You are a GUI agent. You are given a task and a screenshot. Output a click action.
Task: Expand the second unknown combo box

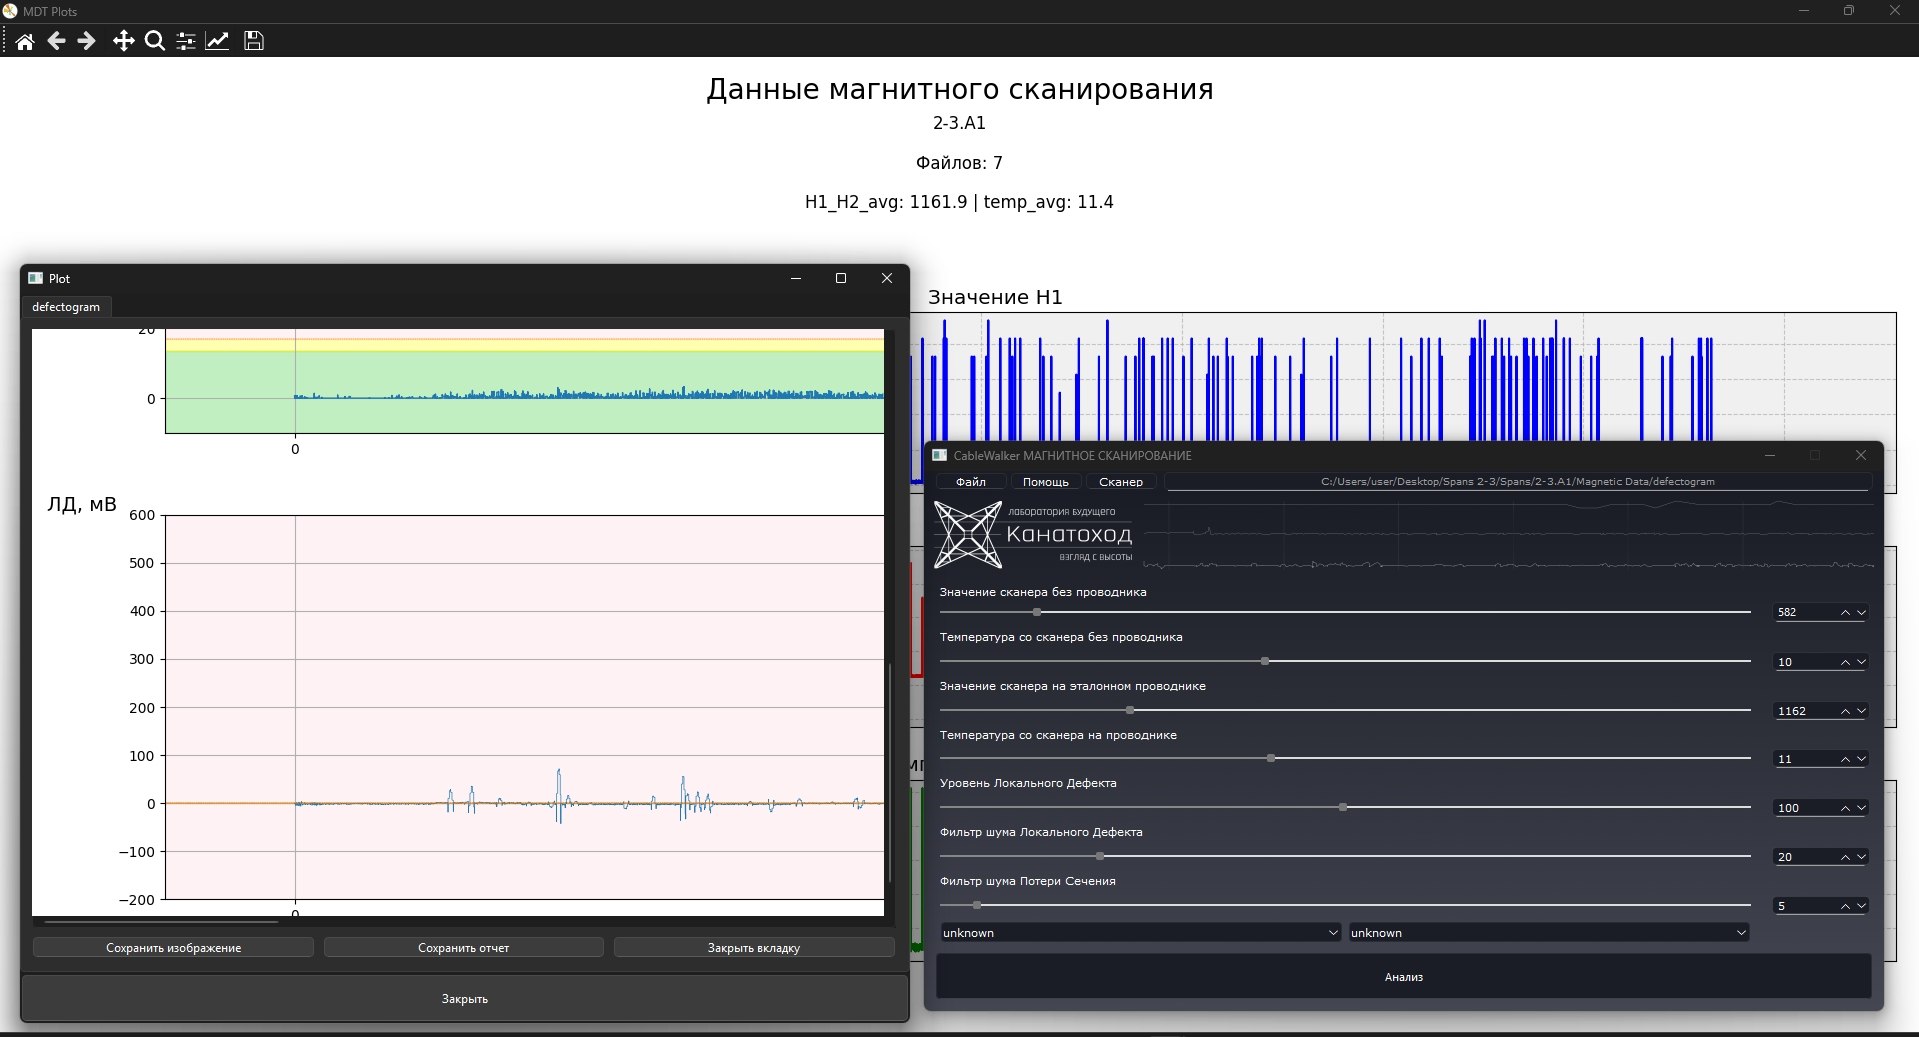pos(1548,933)
